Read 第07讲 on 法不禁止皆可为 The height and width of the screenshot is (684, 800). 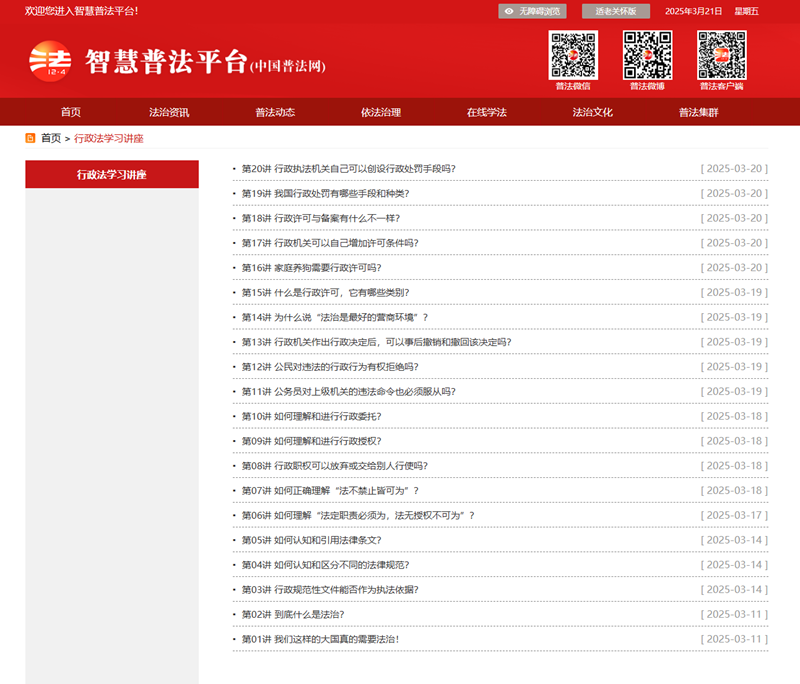(330, 491)
